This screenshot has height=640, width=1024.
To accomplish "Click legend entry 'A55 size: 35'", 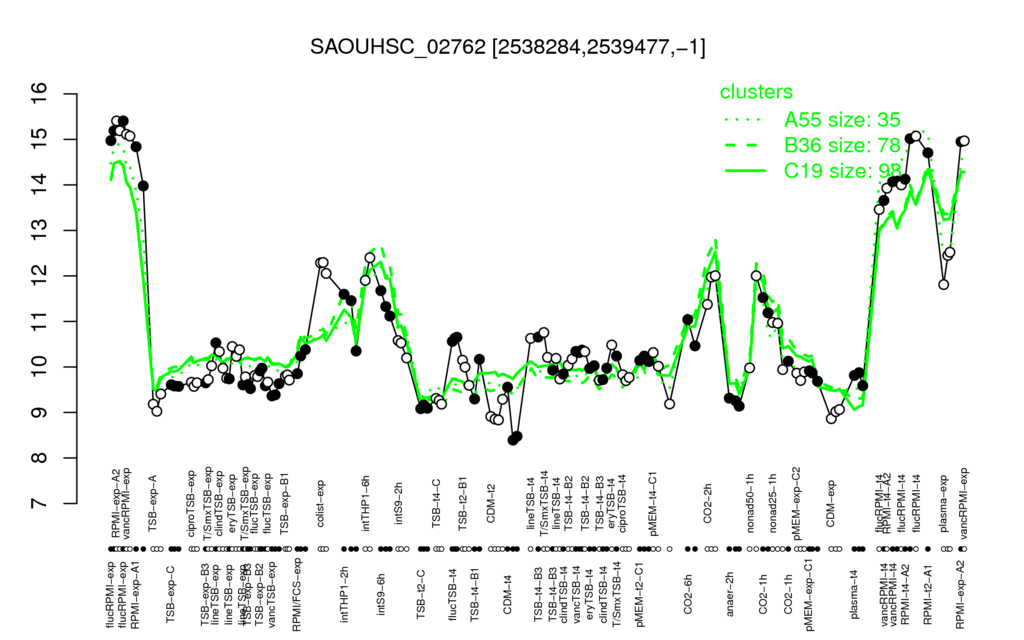I will [x=842, y=120].
